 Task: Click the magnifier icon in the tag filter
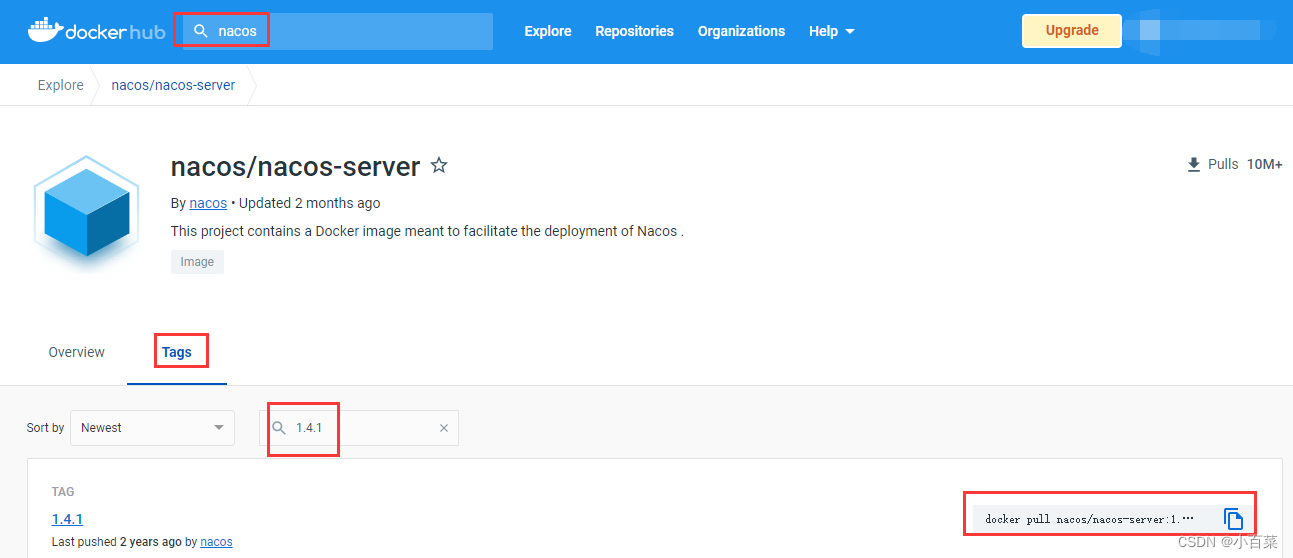(x=279, y=428)
